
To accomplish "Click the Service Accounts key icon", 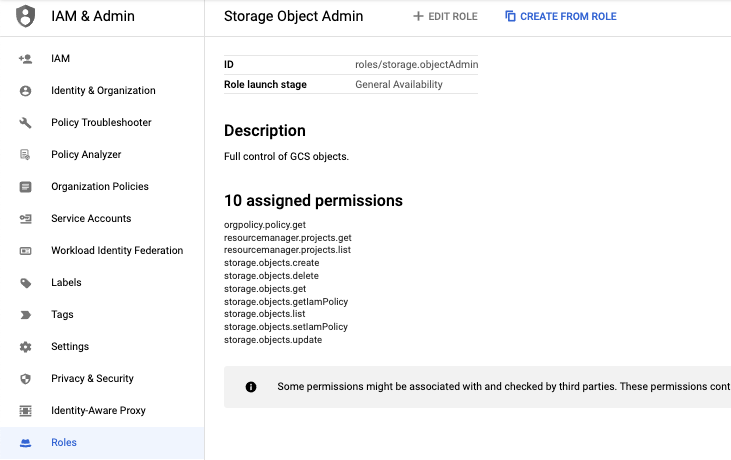I will tap(26, 219).
